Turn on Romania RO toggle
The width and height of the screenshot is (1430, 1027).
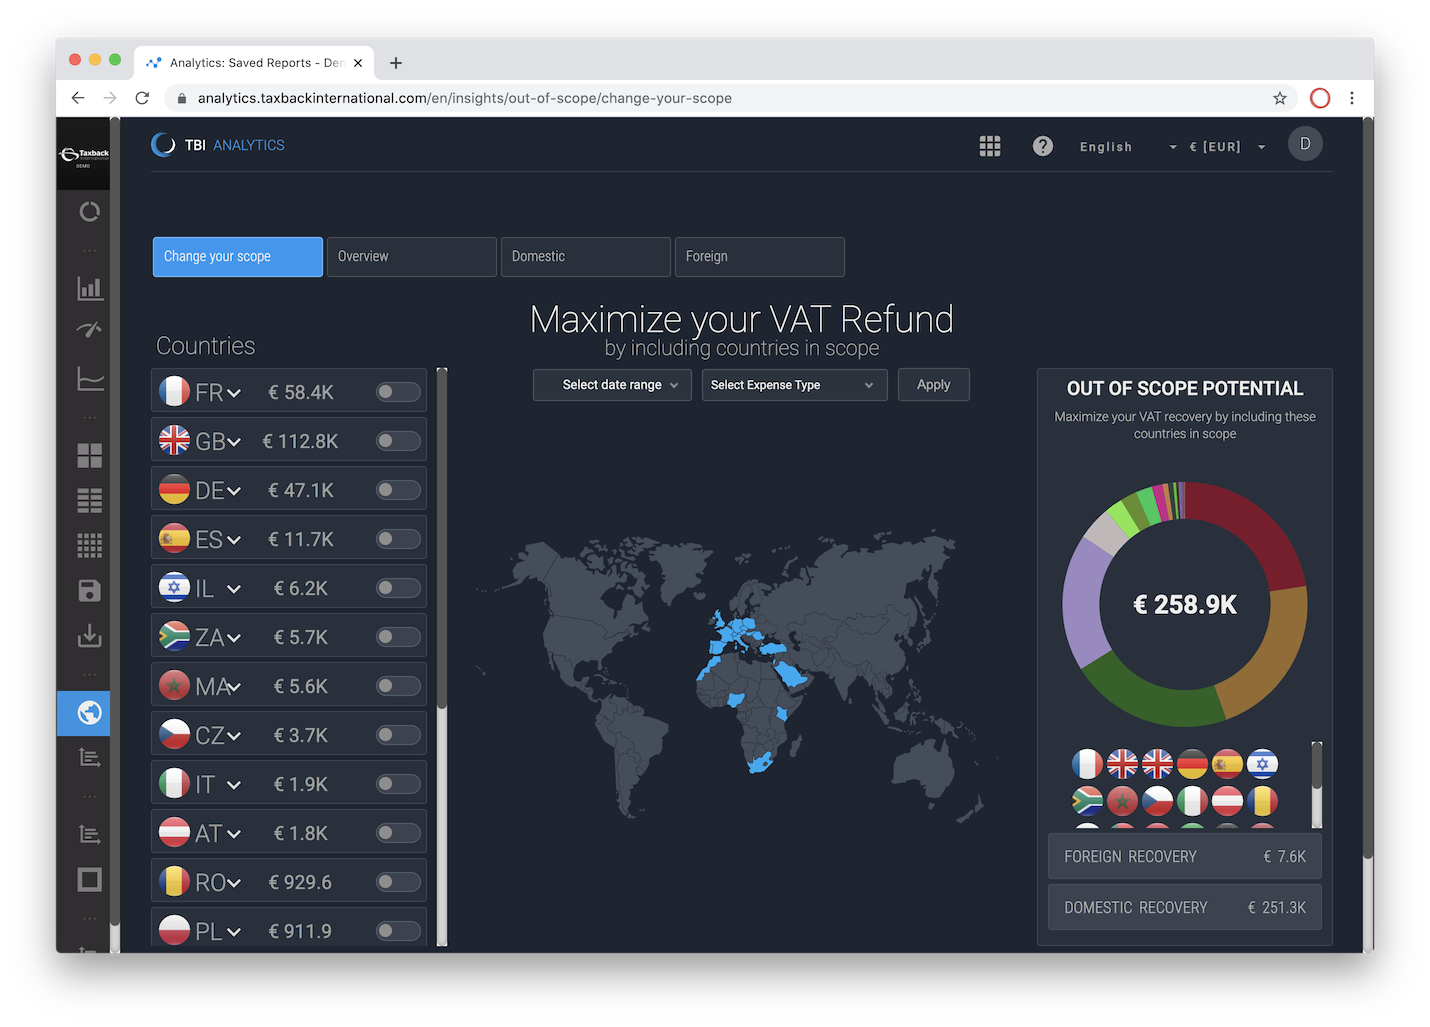pyautogui.click(x=398, y=882)
